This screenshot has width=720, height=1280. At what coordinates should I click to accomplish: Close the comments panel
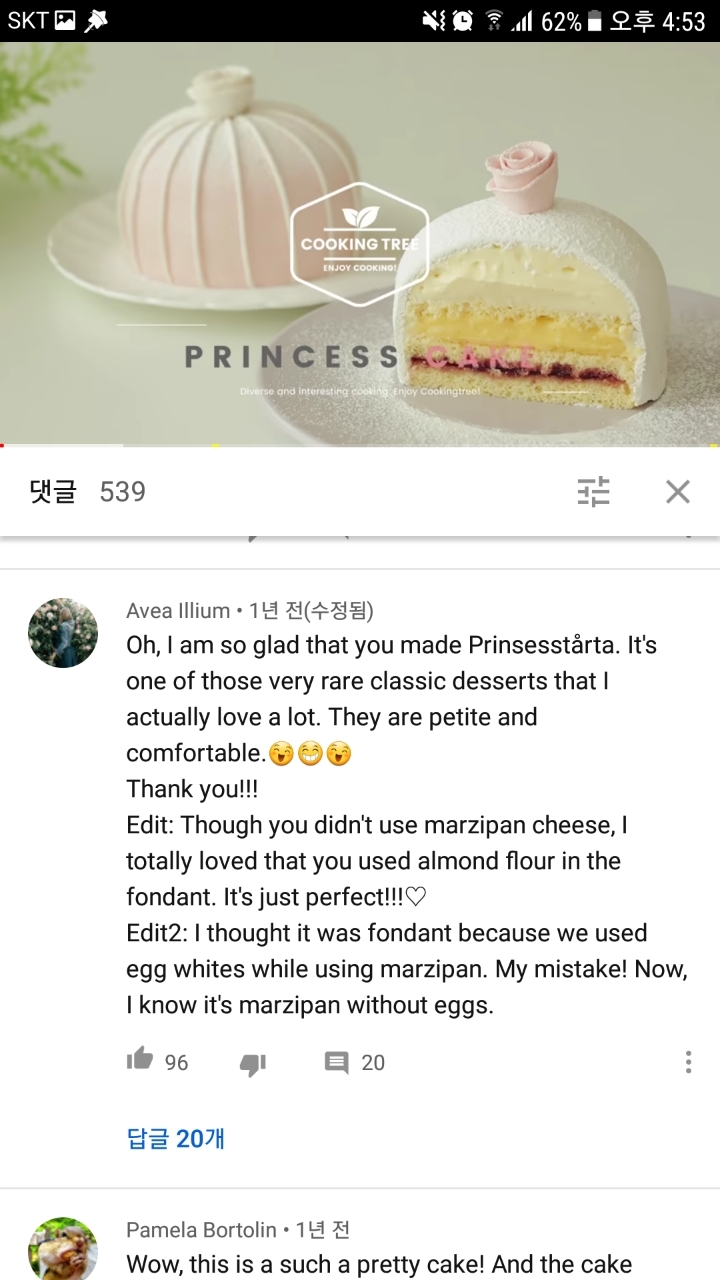coord(678,491)
